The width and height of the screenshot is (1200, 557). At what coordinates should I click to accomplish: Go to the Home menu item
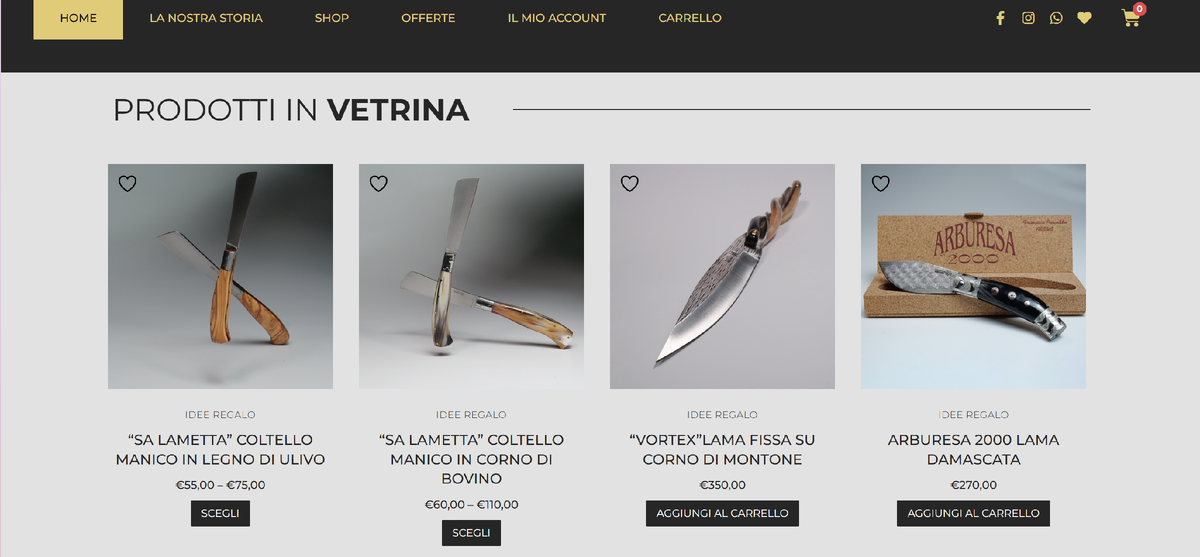pyautogui.click(x=78, y=18)
